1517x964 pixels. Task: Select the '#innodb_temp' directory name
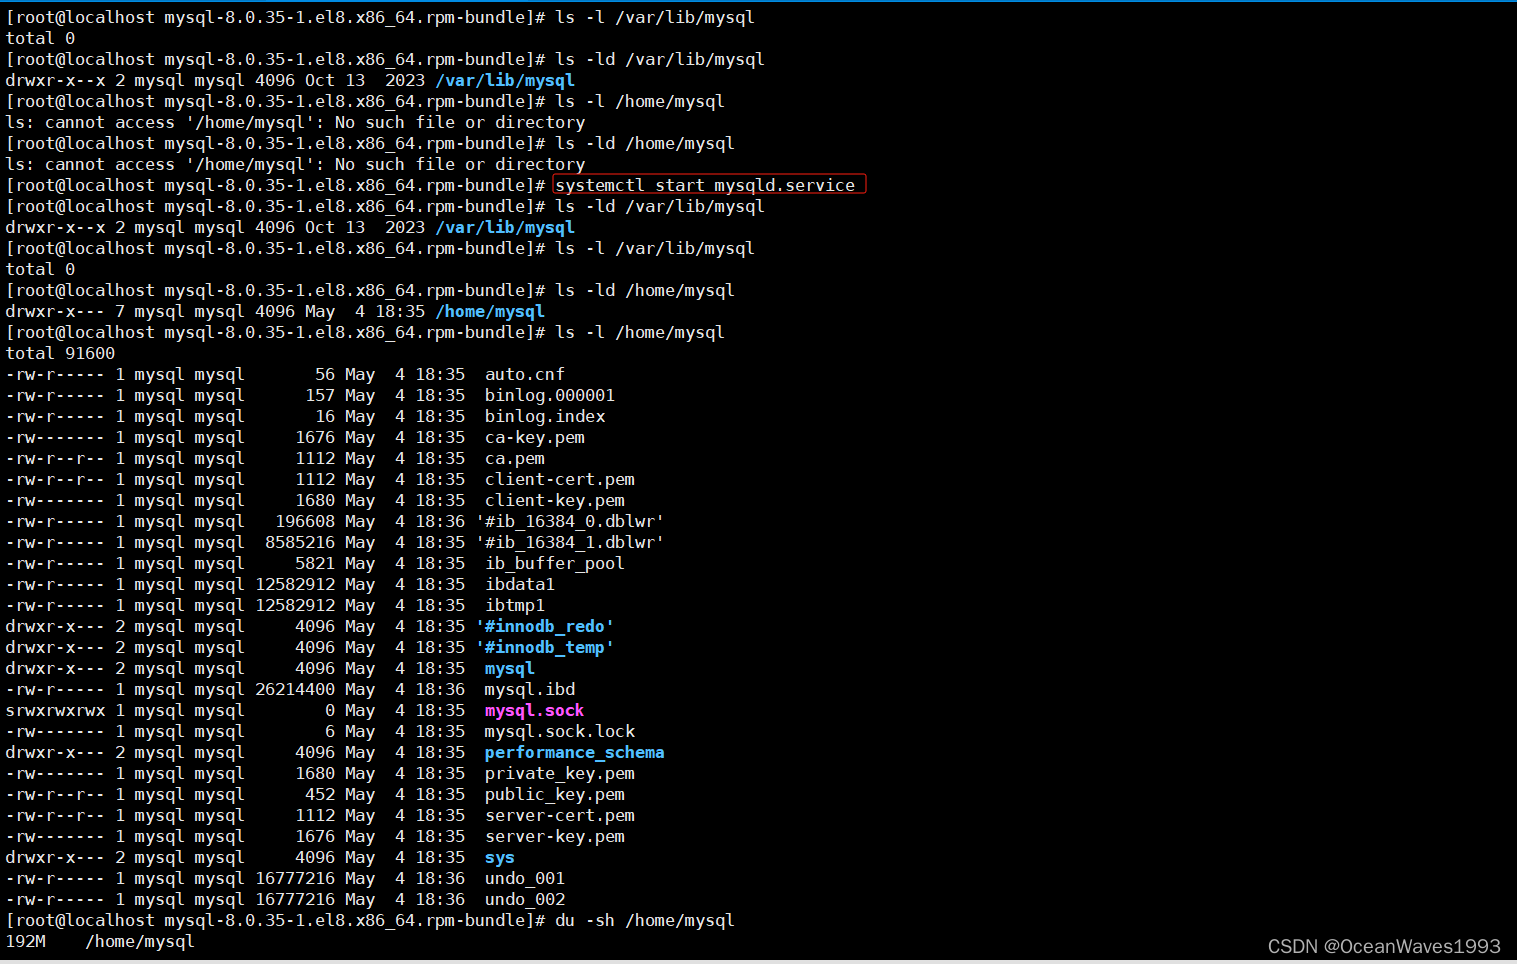545,647
